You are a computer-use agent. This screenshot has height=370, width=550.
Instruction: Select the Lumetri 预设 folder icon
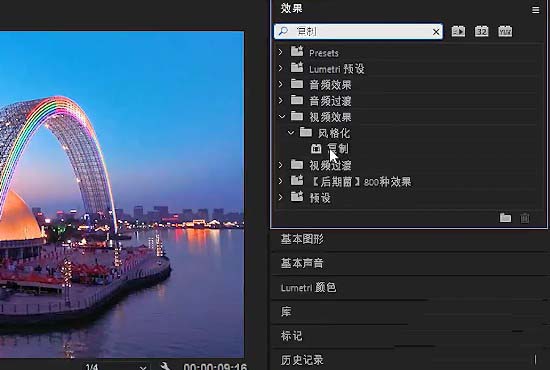[x=297, y=67]
